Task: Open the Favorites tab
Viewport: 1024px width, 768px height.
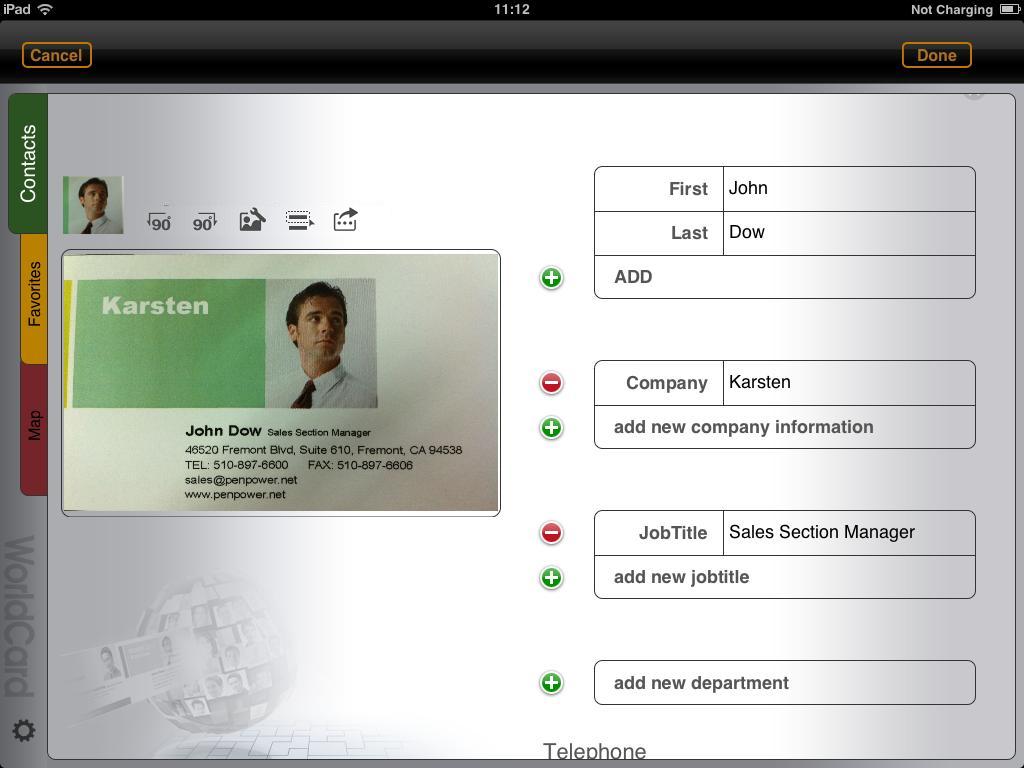Action: [34, 295]
